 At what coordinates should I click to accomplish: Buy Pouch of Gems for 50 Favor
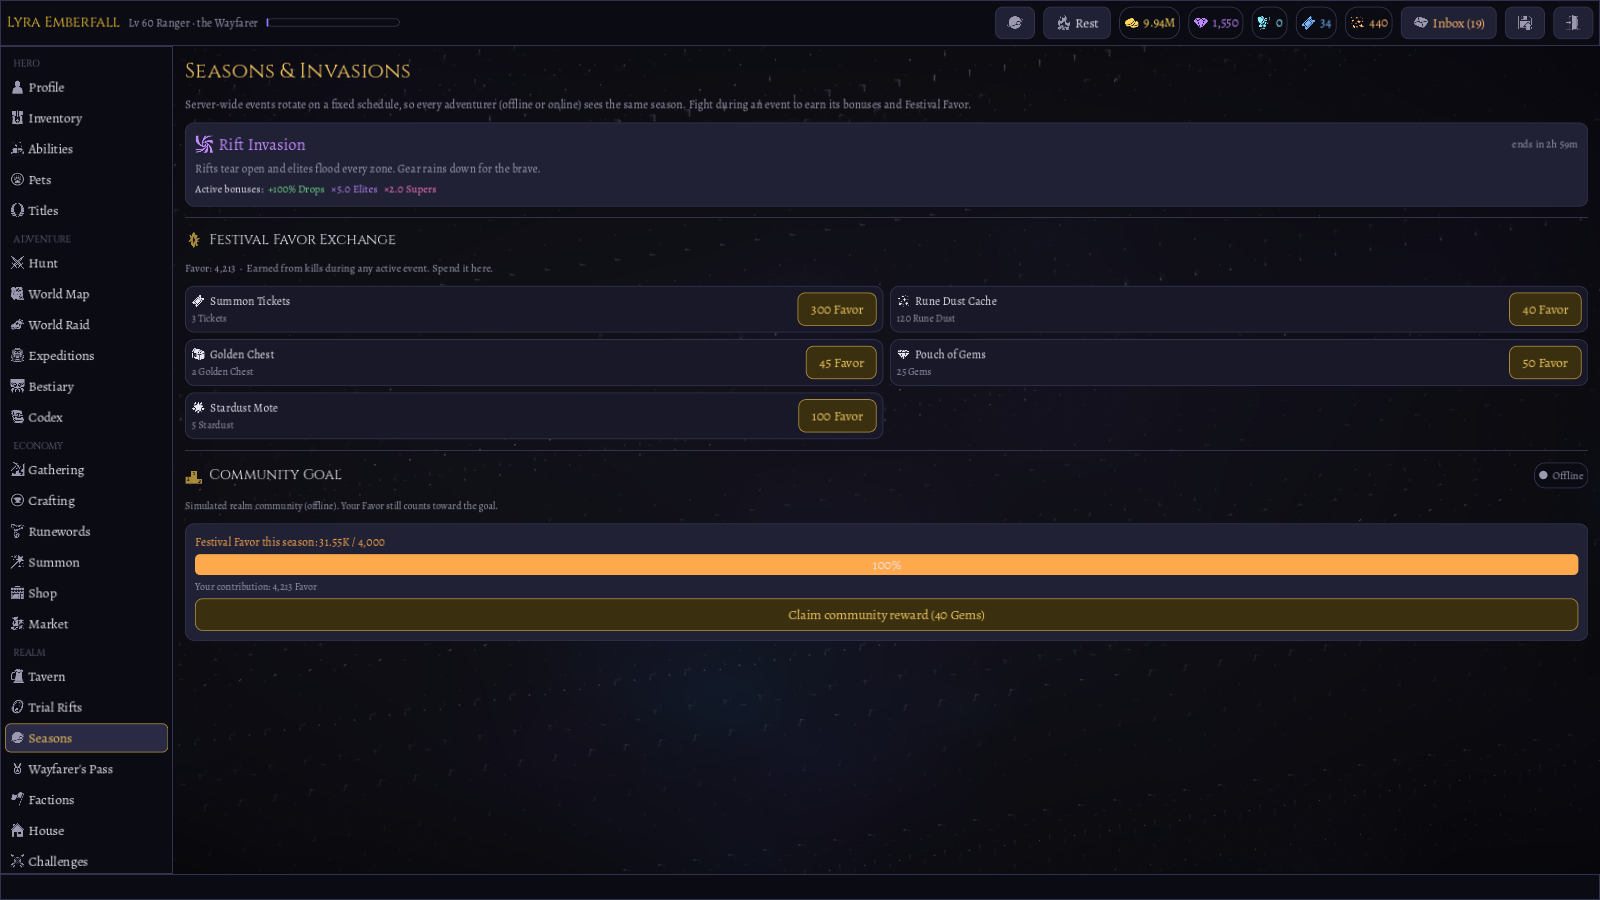coord(1545,363)
